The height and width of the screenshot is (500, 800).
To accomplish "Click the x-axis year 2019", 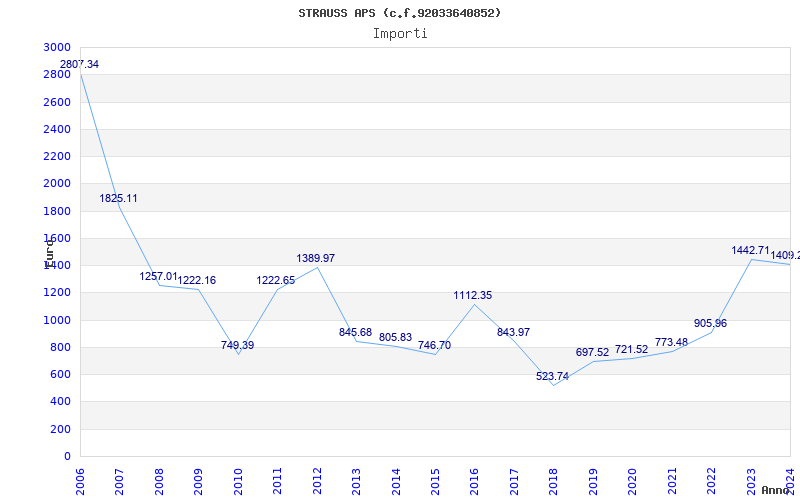I will (593, 482).
